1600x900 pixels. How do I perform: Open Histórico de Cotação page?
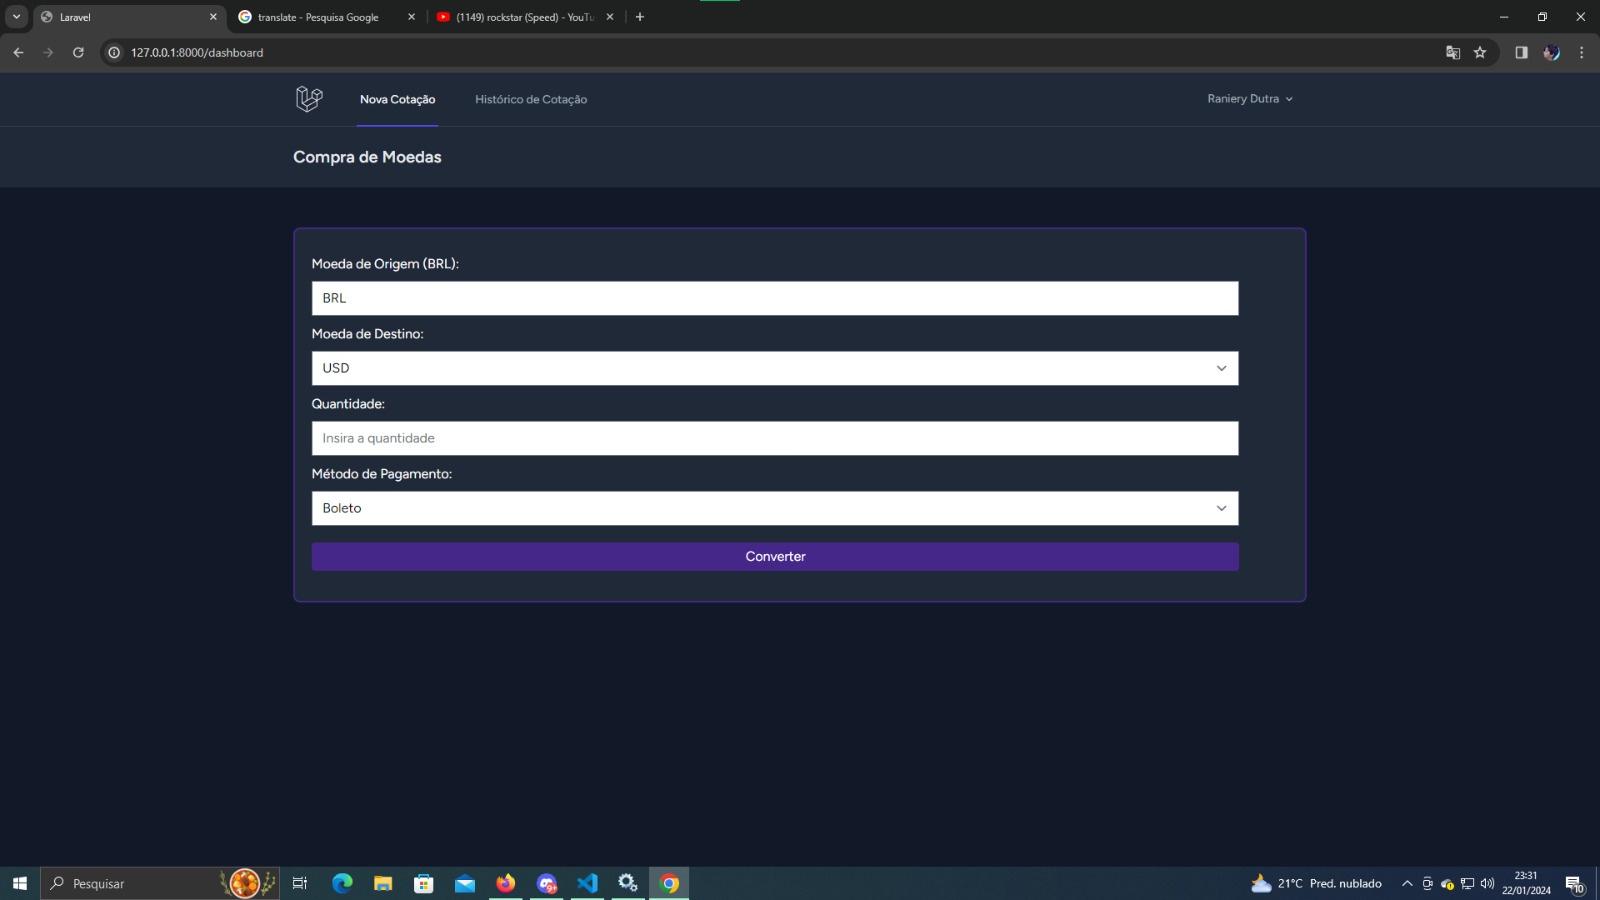click(x=531, y=99)
